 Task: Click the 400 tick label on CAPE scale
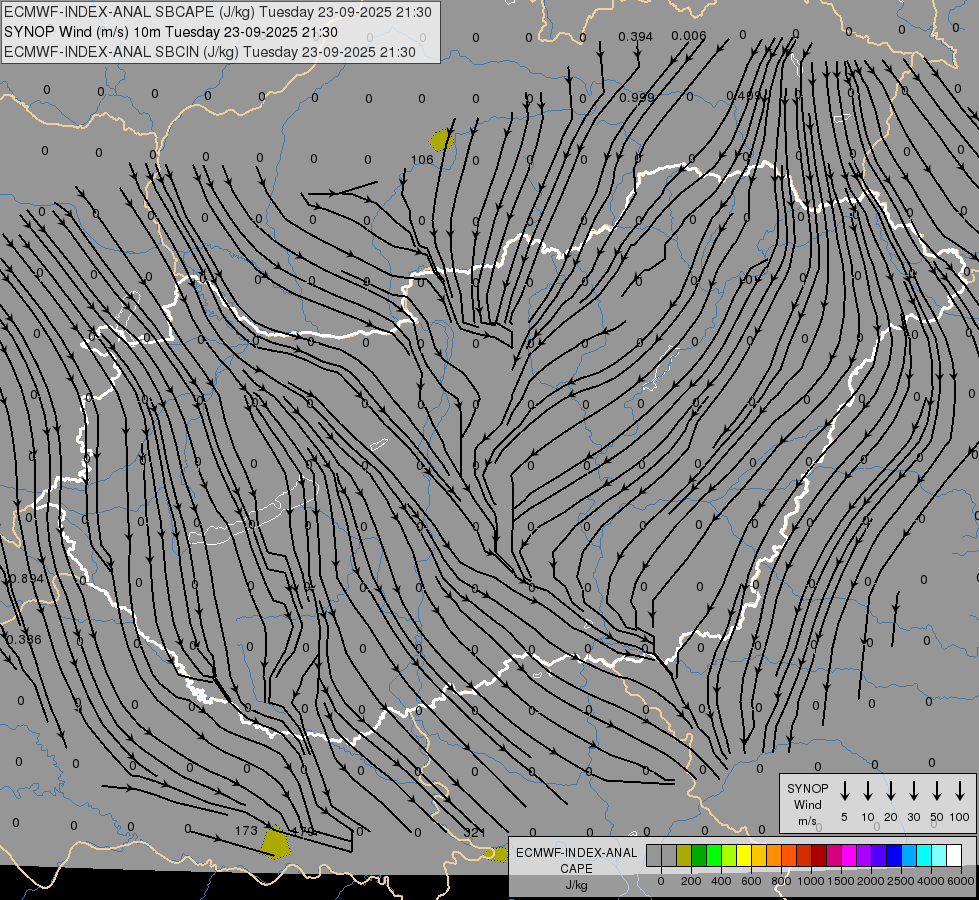pos(721,881)
